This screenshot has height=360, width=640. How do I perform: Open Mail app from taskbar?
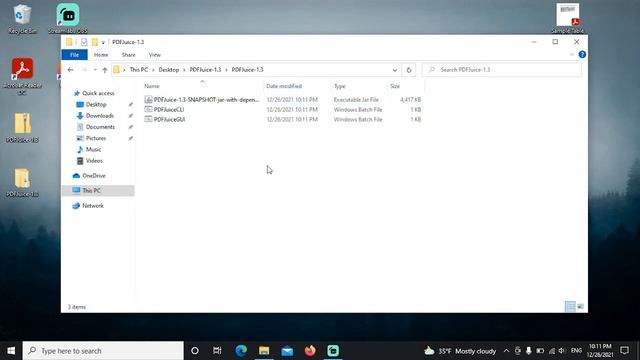pyautogui.click(x=287, y=351)
